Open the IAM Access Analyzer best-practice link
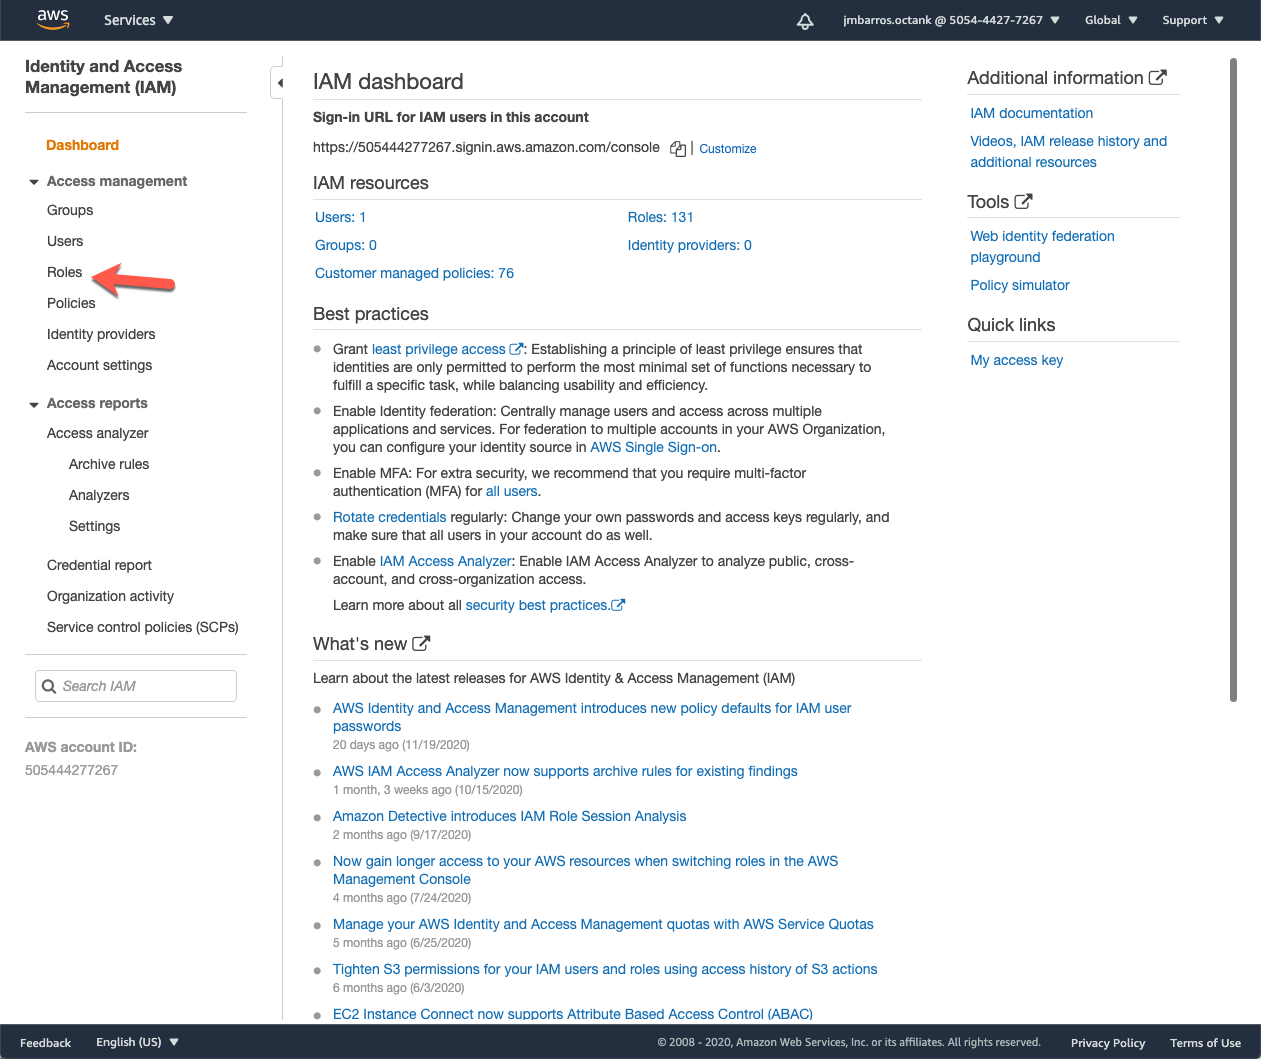This screenshot has width=1261, height=1059. (x=446, y=561)
